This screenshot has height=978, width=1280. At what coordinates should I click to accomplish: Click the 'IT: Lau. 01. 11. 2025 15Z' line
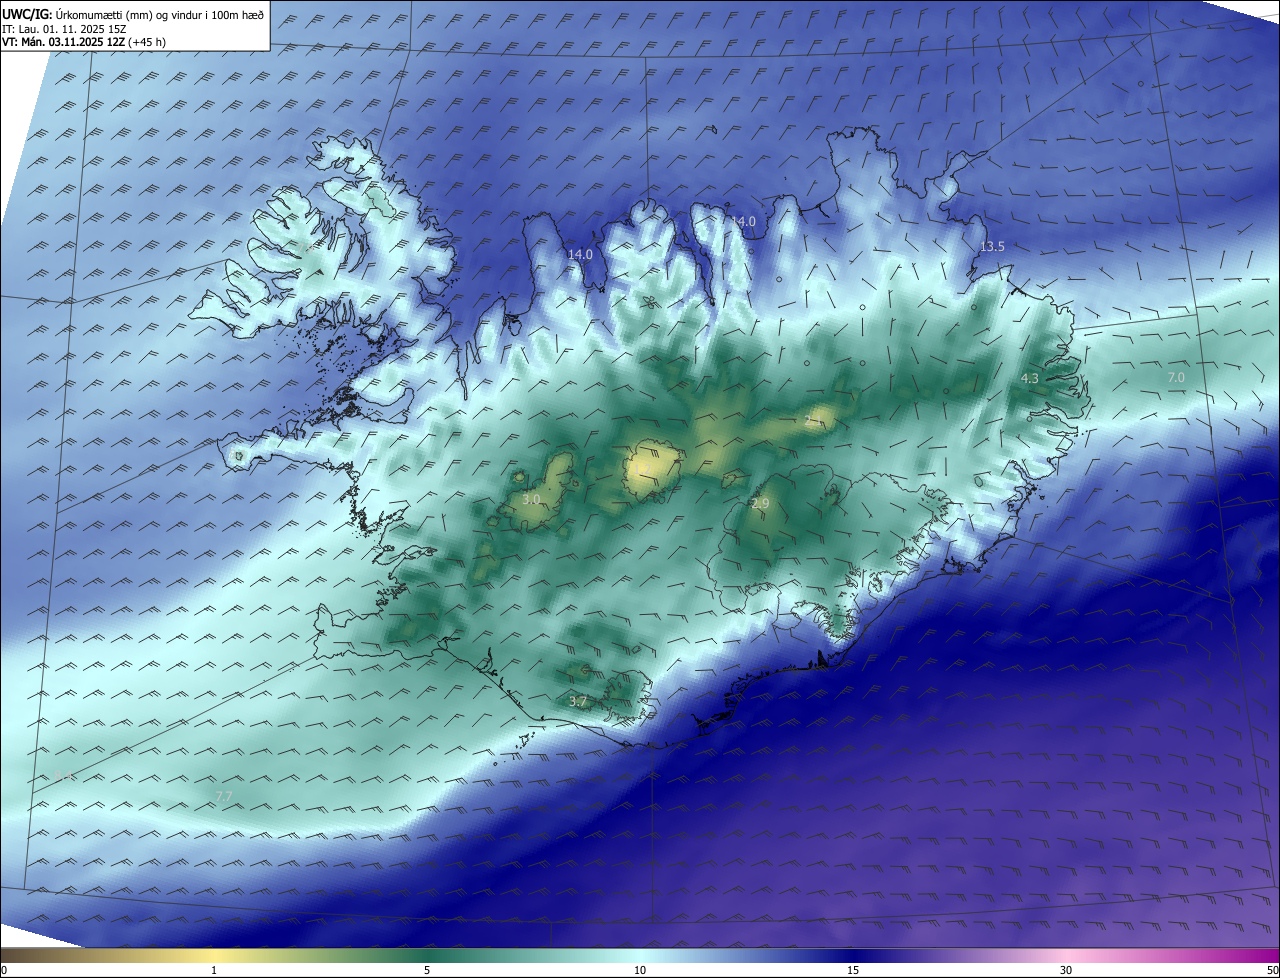pyautogui.click(x=64, y=28)
